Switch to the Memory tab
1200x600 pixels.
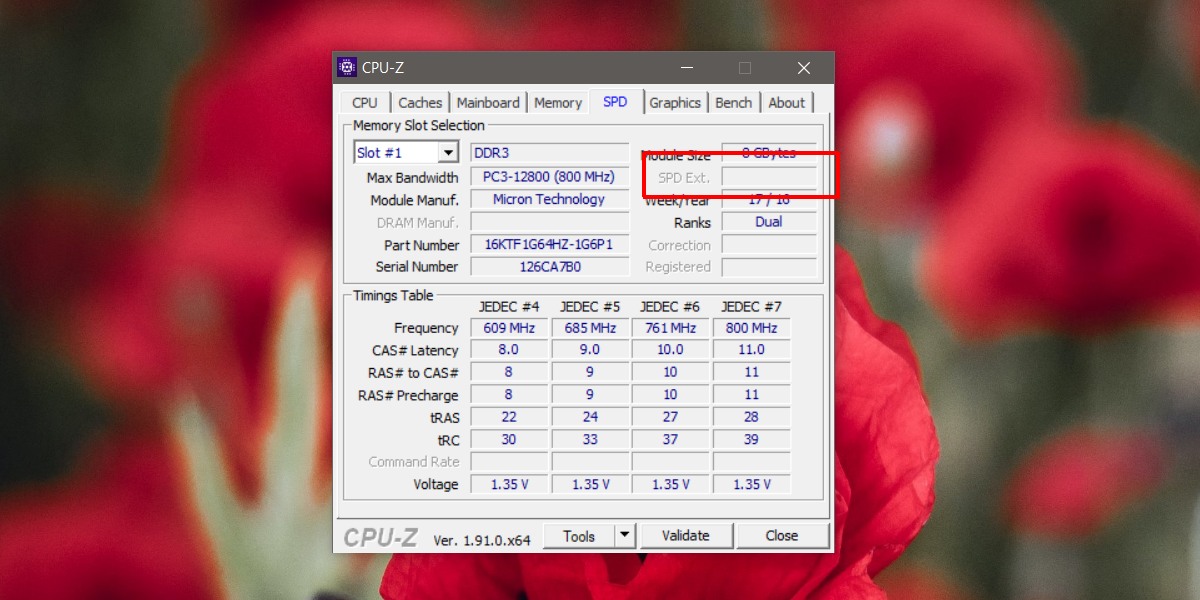tap(557, 102)
